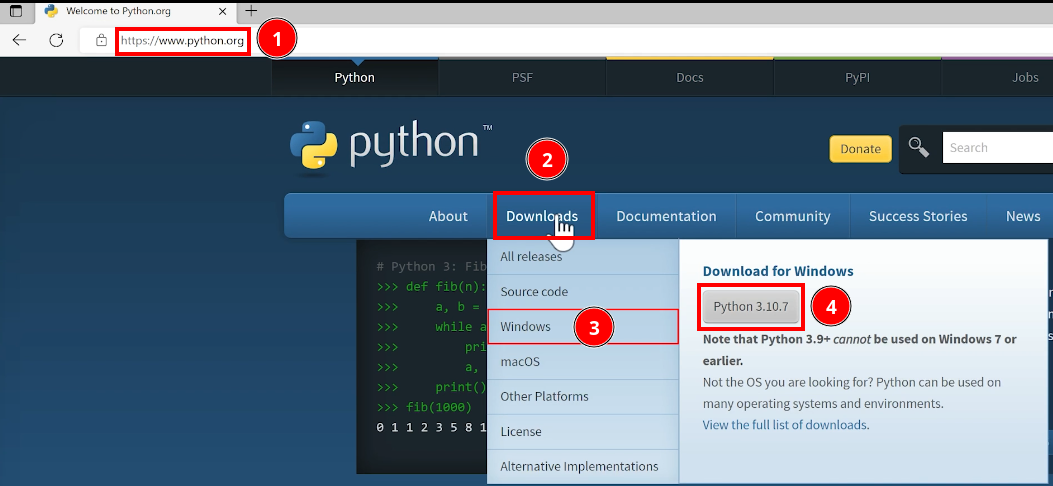The width and height of the screenshot is (1053, 486).
Task: Open a new tab with plus icon
Action: click(251, 11)
